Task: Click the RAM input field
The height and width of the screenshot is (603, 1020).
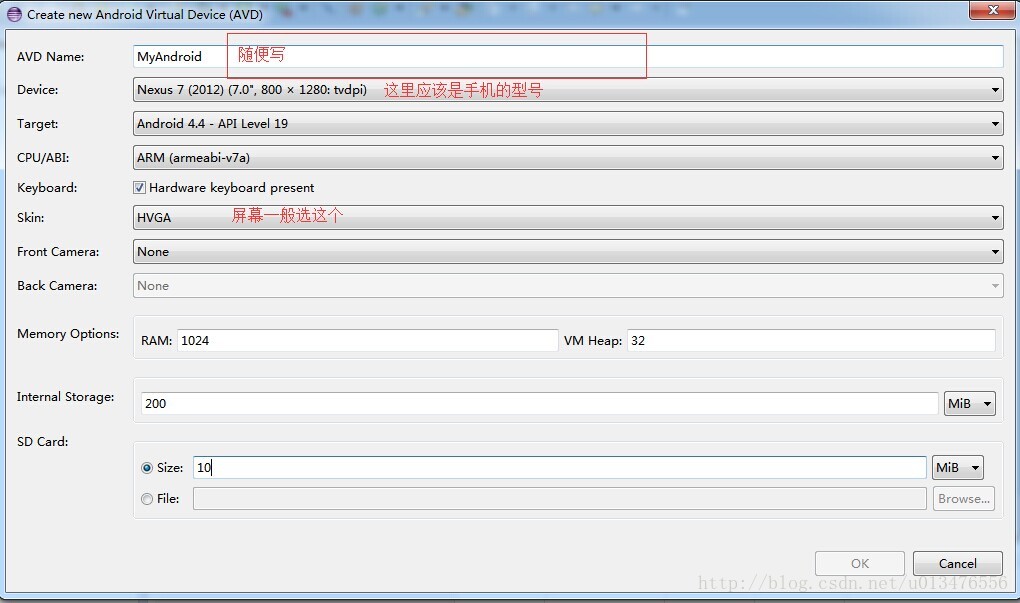Action: coord(368,340)
